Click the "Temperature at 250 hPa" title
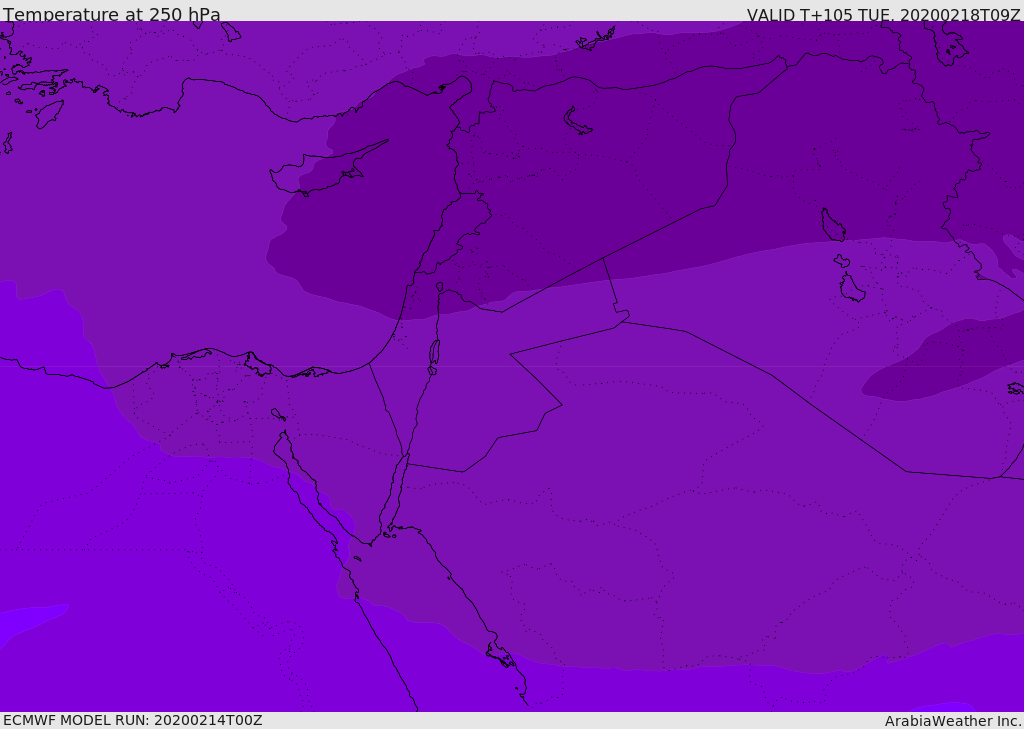Viewport: 1024px width, 729px height. 112,14
